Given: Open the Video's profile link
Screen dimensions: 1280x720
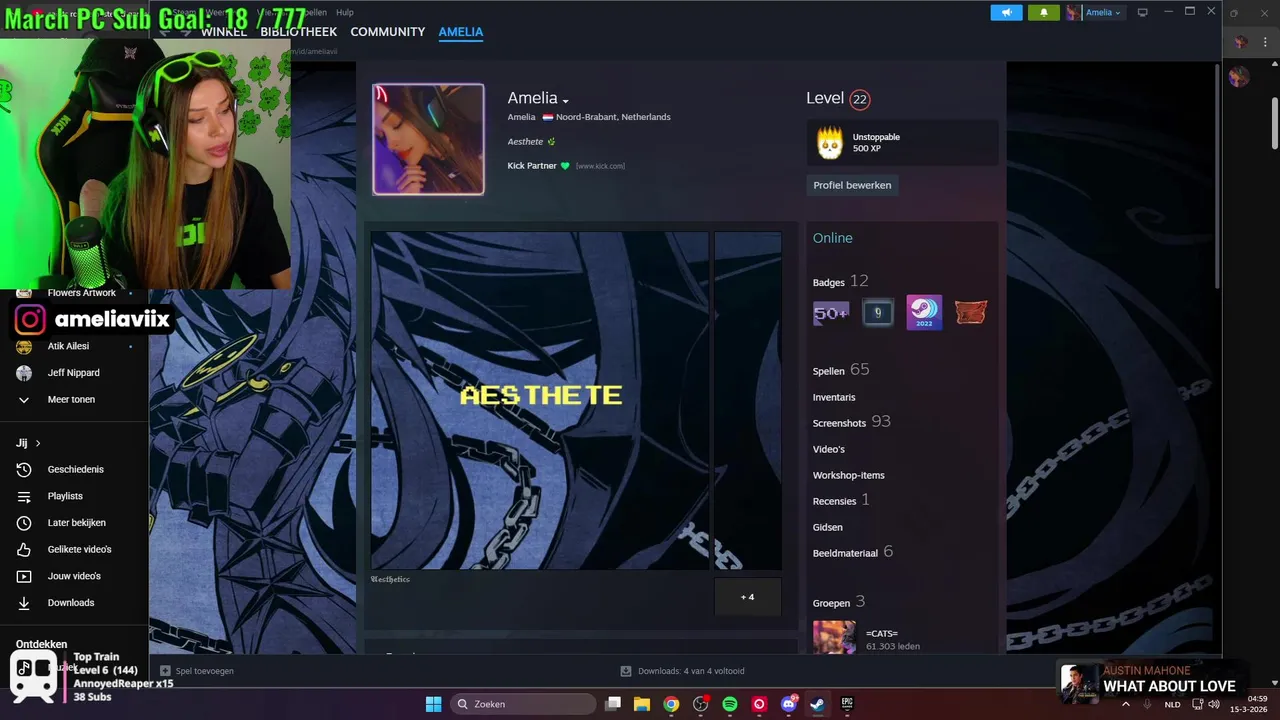Looking at the screenshot, I should pyautogui.click(x=829, y=449).
